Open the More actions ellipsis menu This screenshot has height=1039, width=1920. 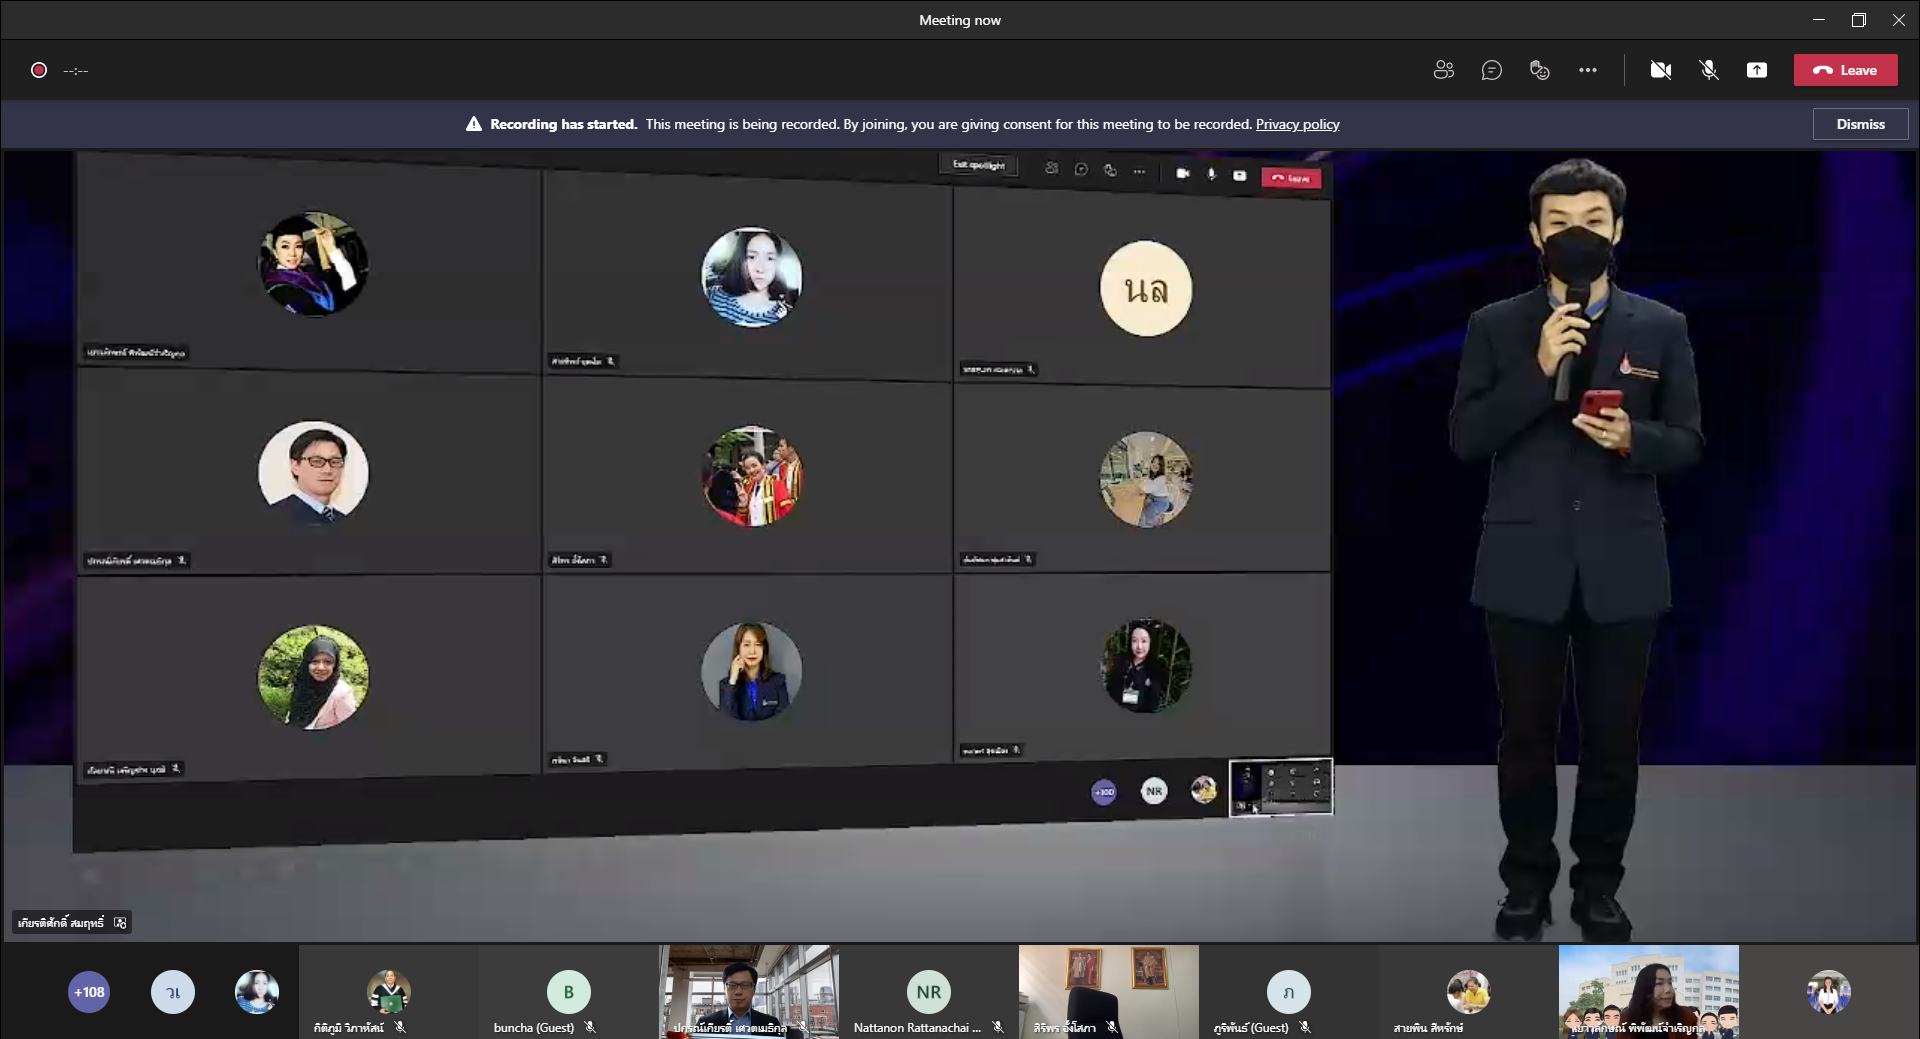[x=1587, y=70]
